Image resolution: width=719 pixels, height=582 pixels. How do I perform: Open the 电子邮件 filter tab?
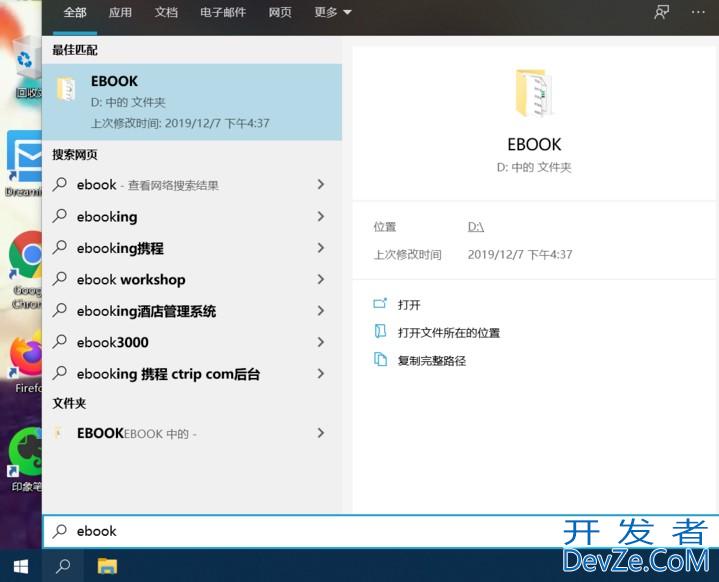pos(223,13)
